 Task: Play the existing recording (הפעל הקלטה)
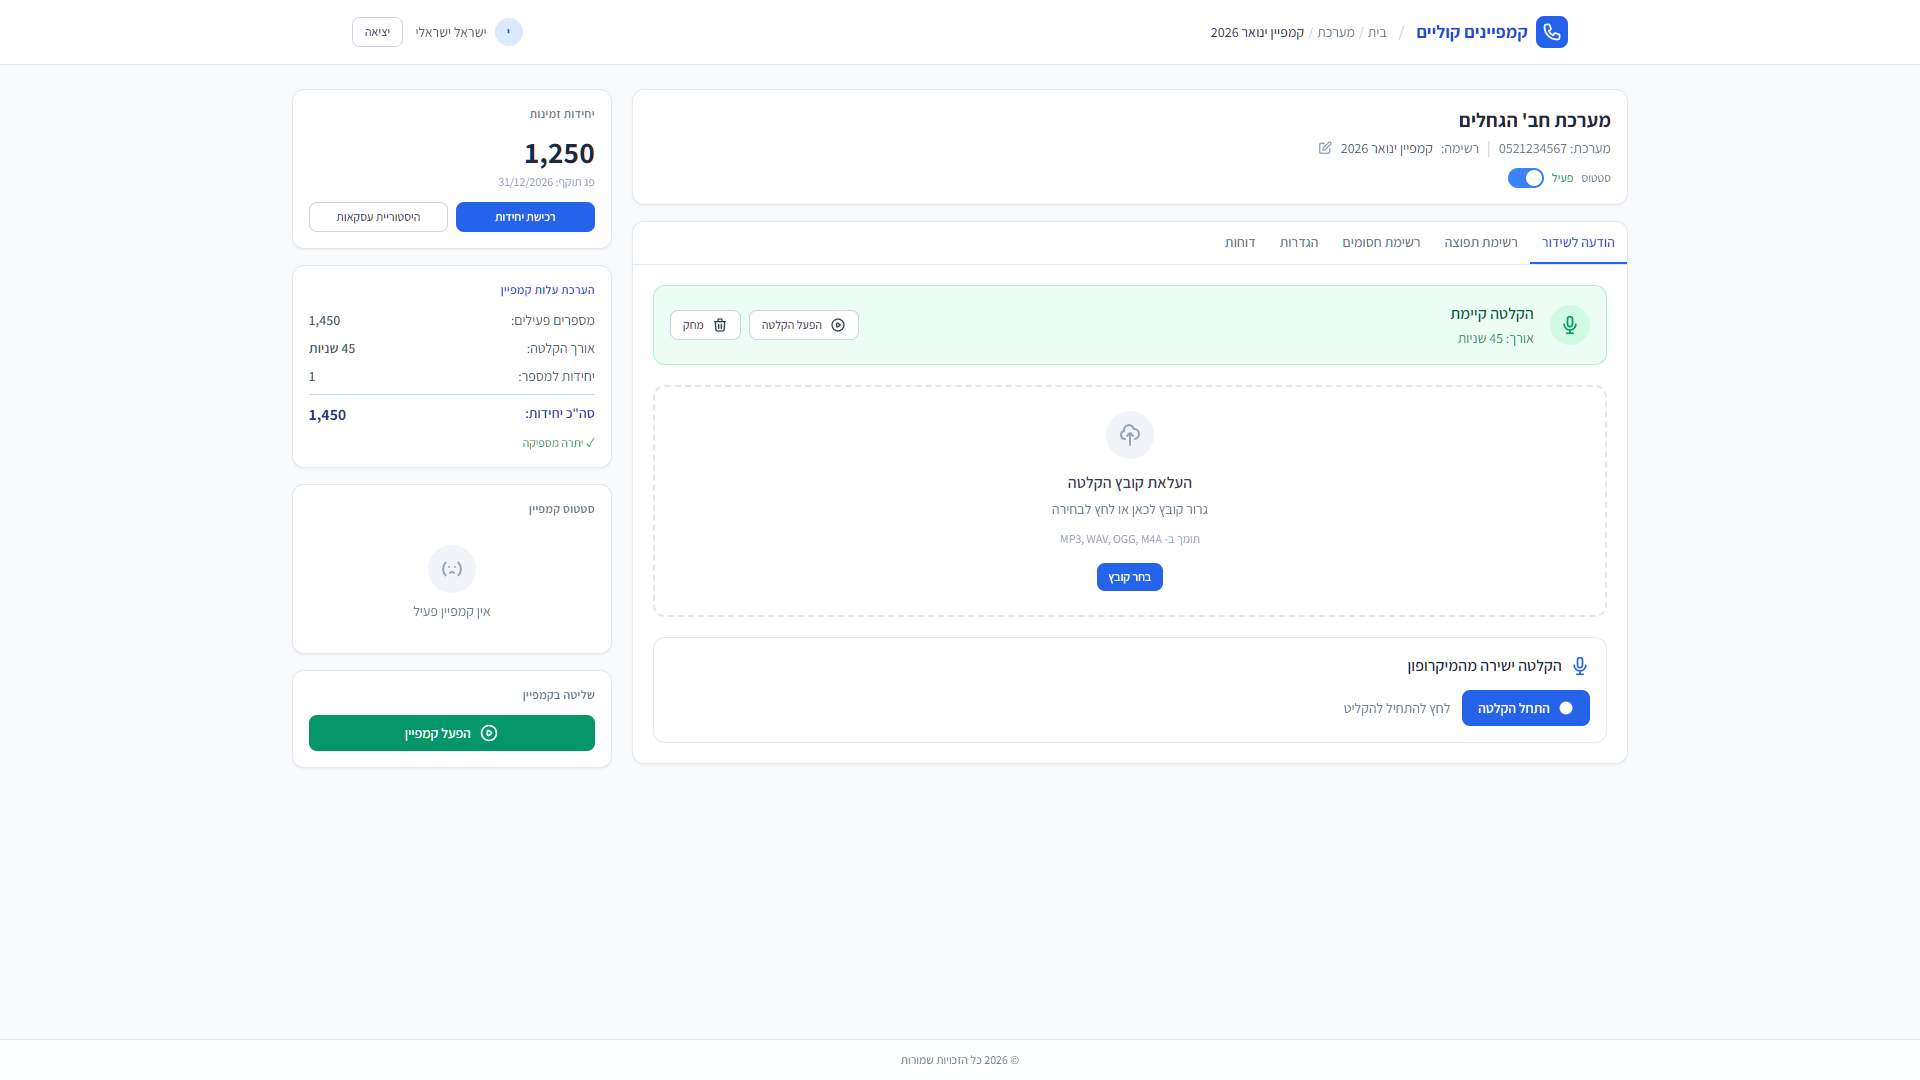(x=803, y=325)
